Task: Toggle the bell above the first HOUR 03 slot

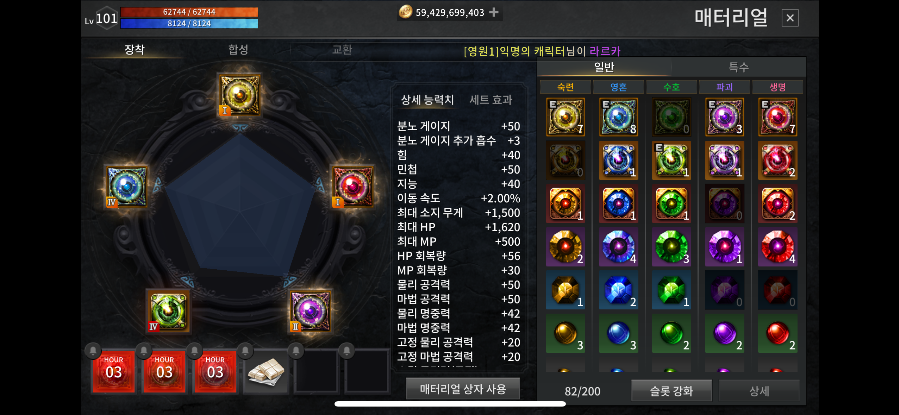Action: [x=93, y=350]
